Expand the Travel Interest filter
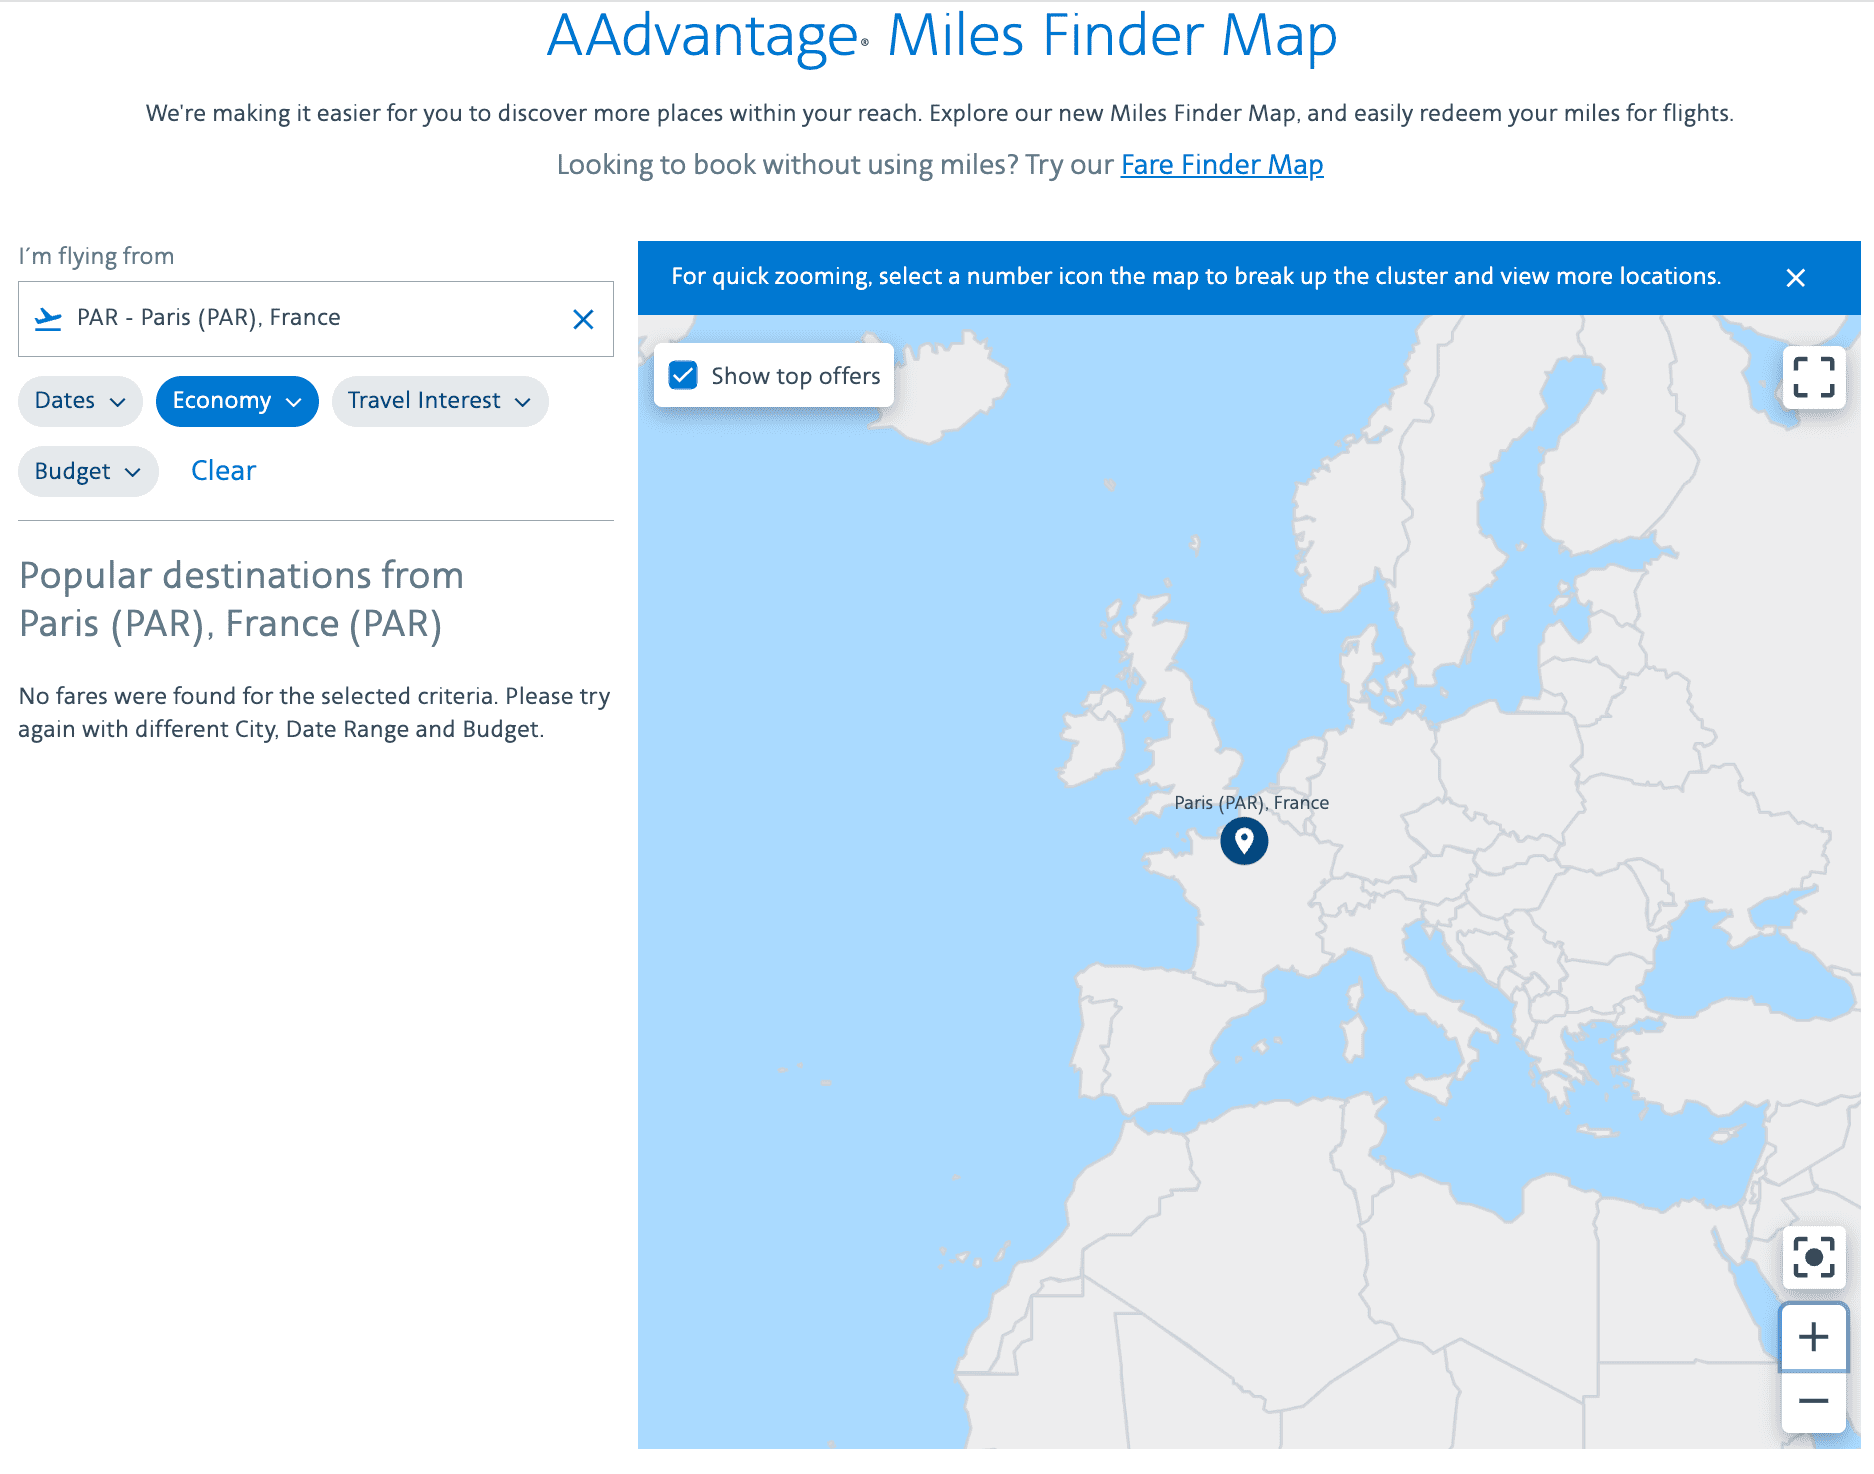The height and width of the screenshot is (1474, 1874). pos(440,401)
